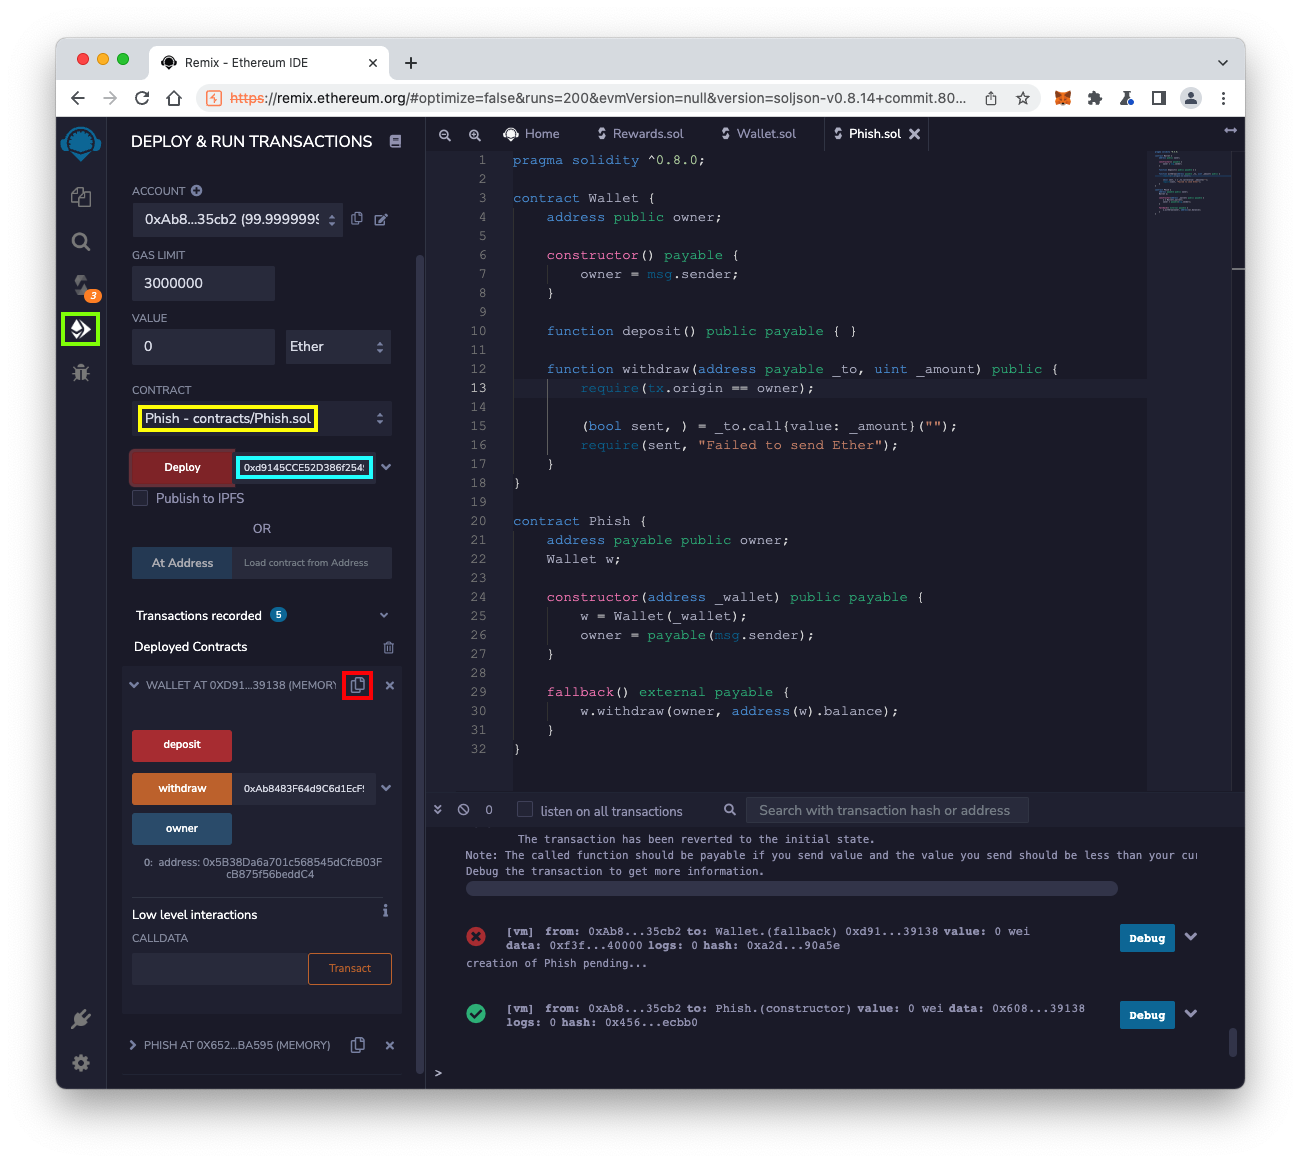Open the Ether unit dropdown
The image size is (1301, 1163).
[338, 347]
